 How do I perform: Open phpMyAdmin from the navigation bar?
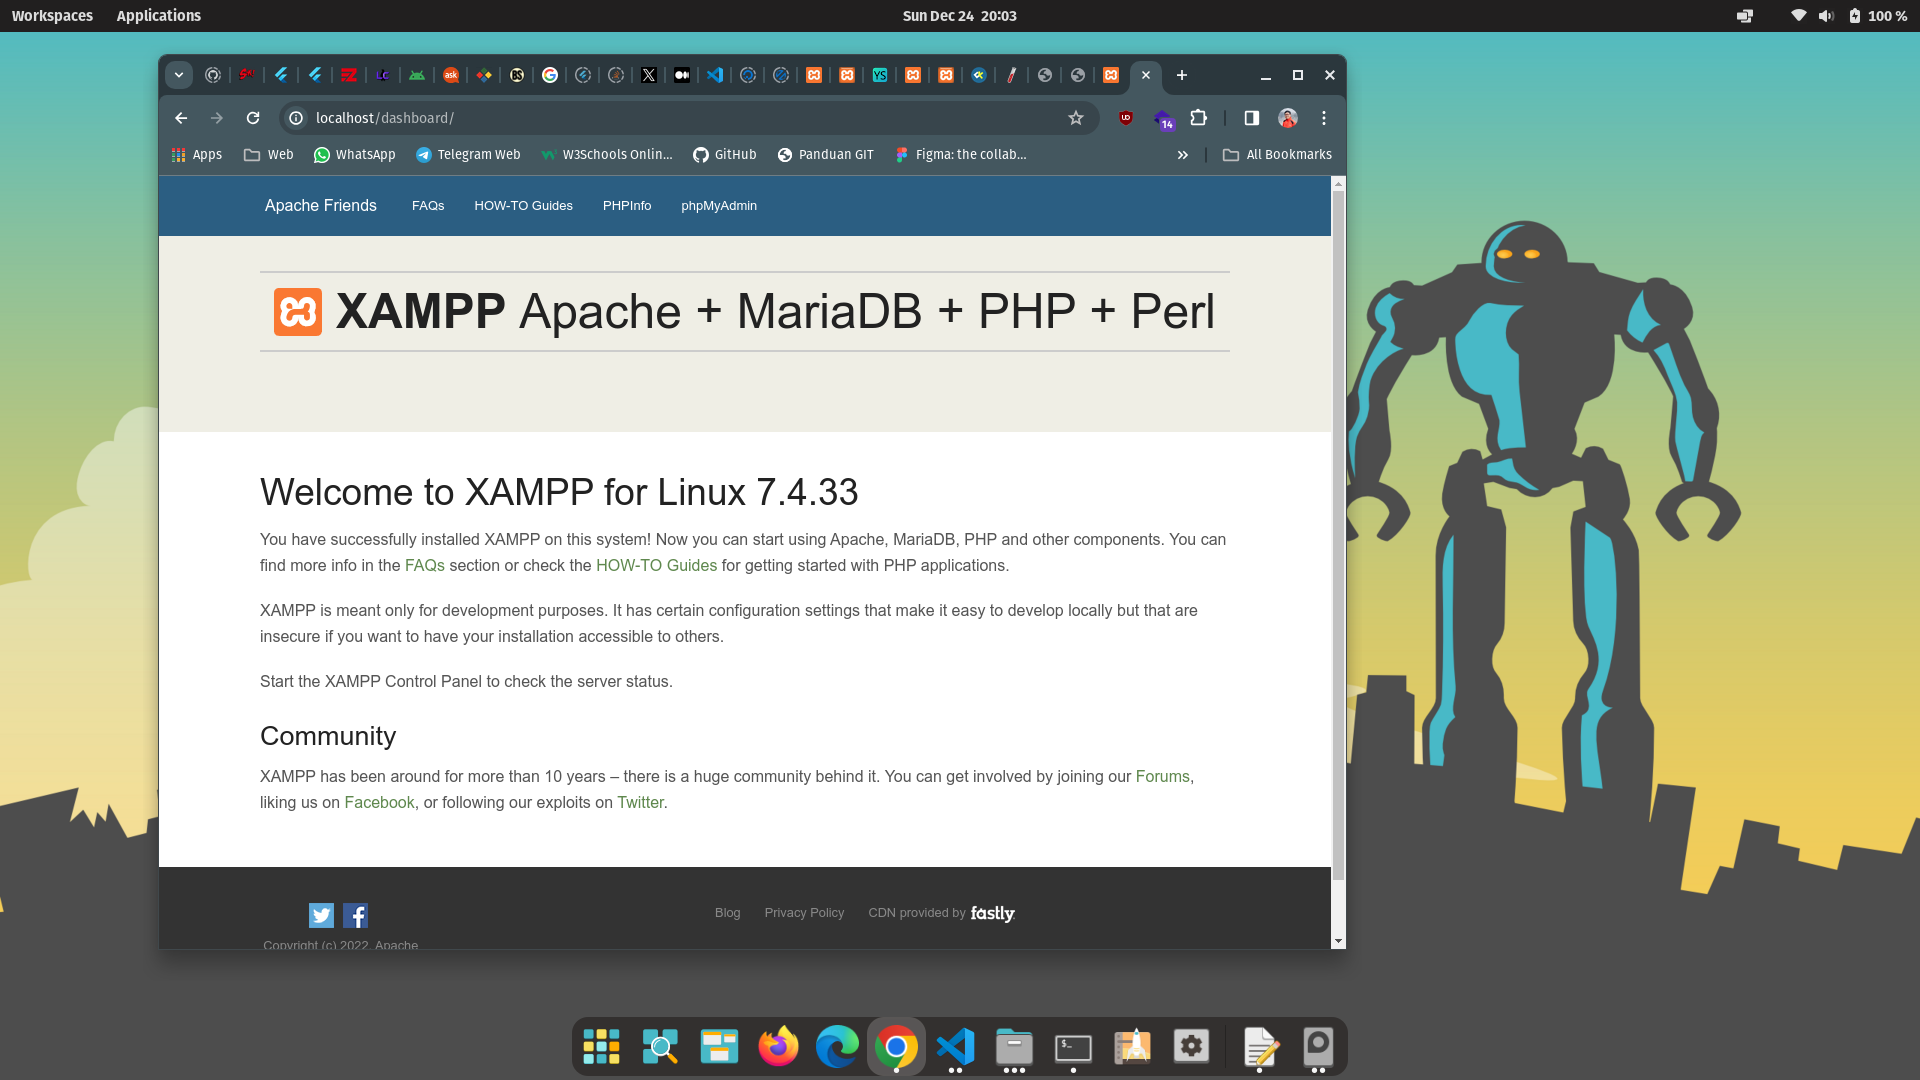tap(719, 206)
